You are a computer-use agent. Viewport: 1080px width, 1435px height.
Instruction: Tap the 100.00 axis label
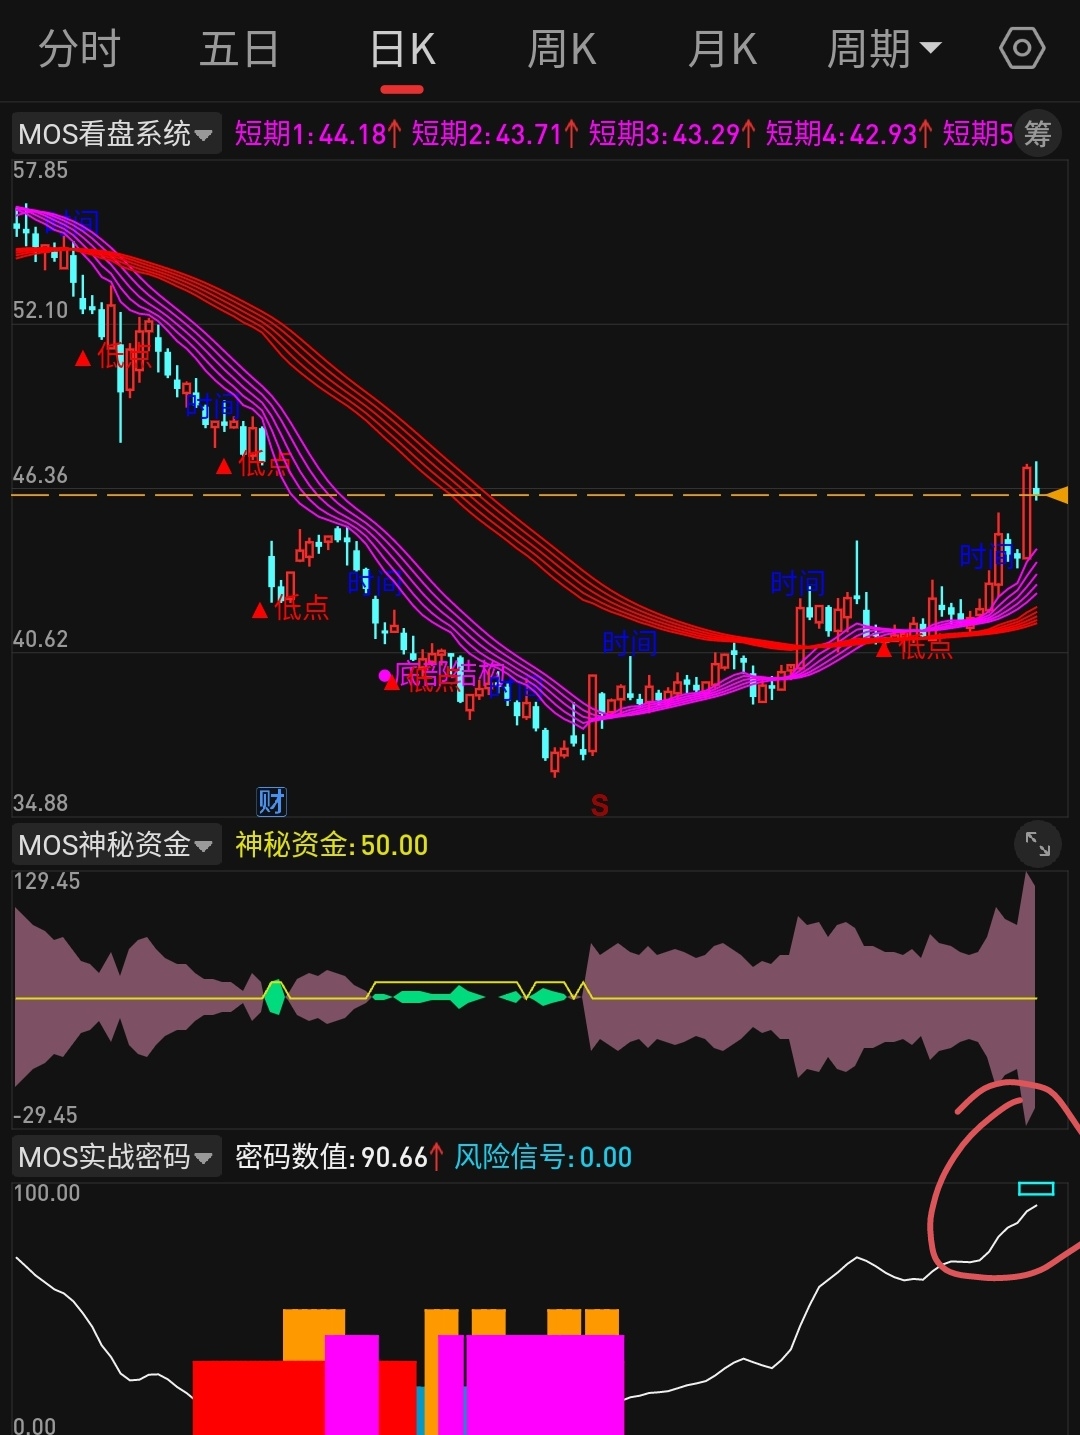pyautogui.click(x=47, y=1193)
